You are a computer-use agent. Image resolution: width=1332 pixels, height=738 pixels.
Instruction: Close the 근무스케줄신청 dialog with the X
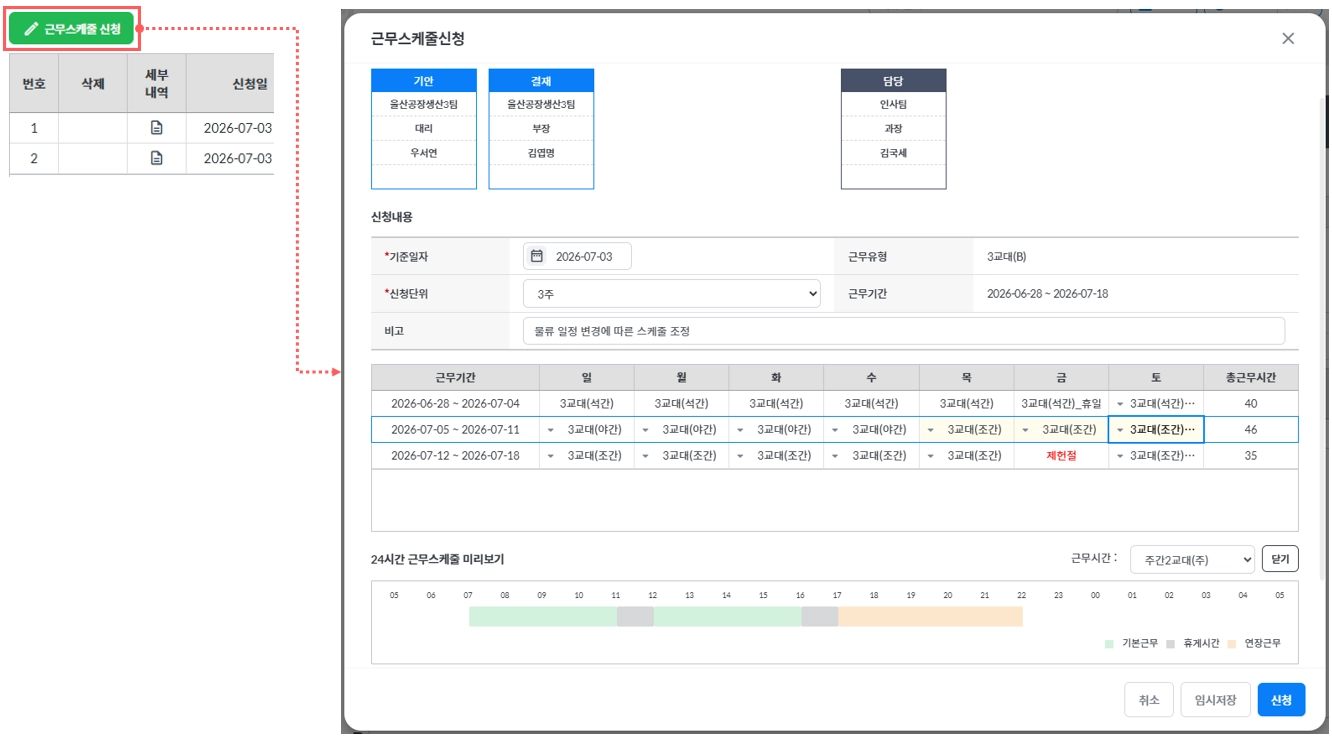1288,39
